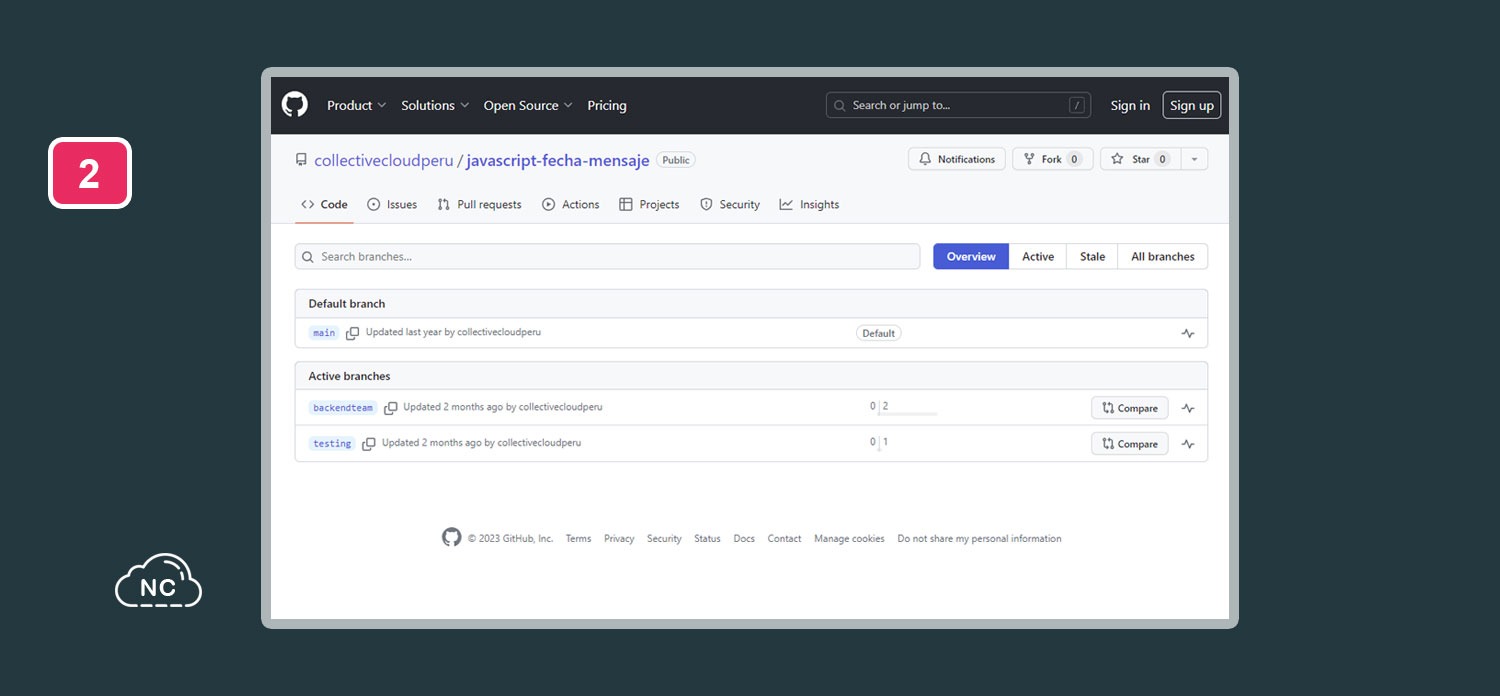The width and height of the screenshot is (1500, 696).
Task: Open the main branch
Action: coord(324,333)
